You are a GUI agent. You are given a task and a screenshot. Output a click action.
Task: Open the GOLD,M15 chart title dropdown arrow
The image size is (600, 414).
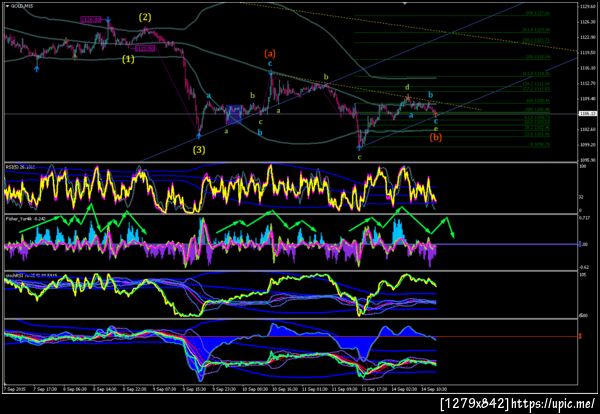click(x=7, y=6)
